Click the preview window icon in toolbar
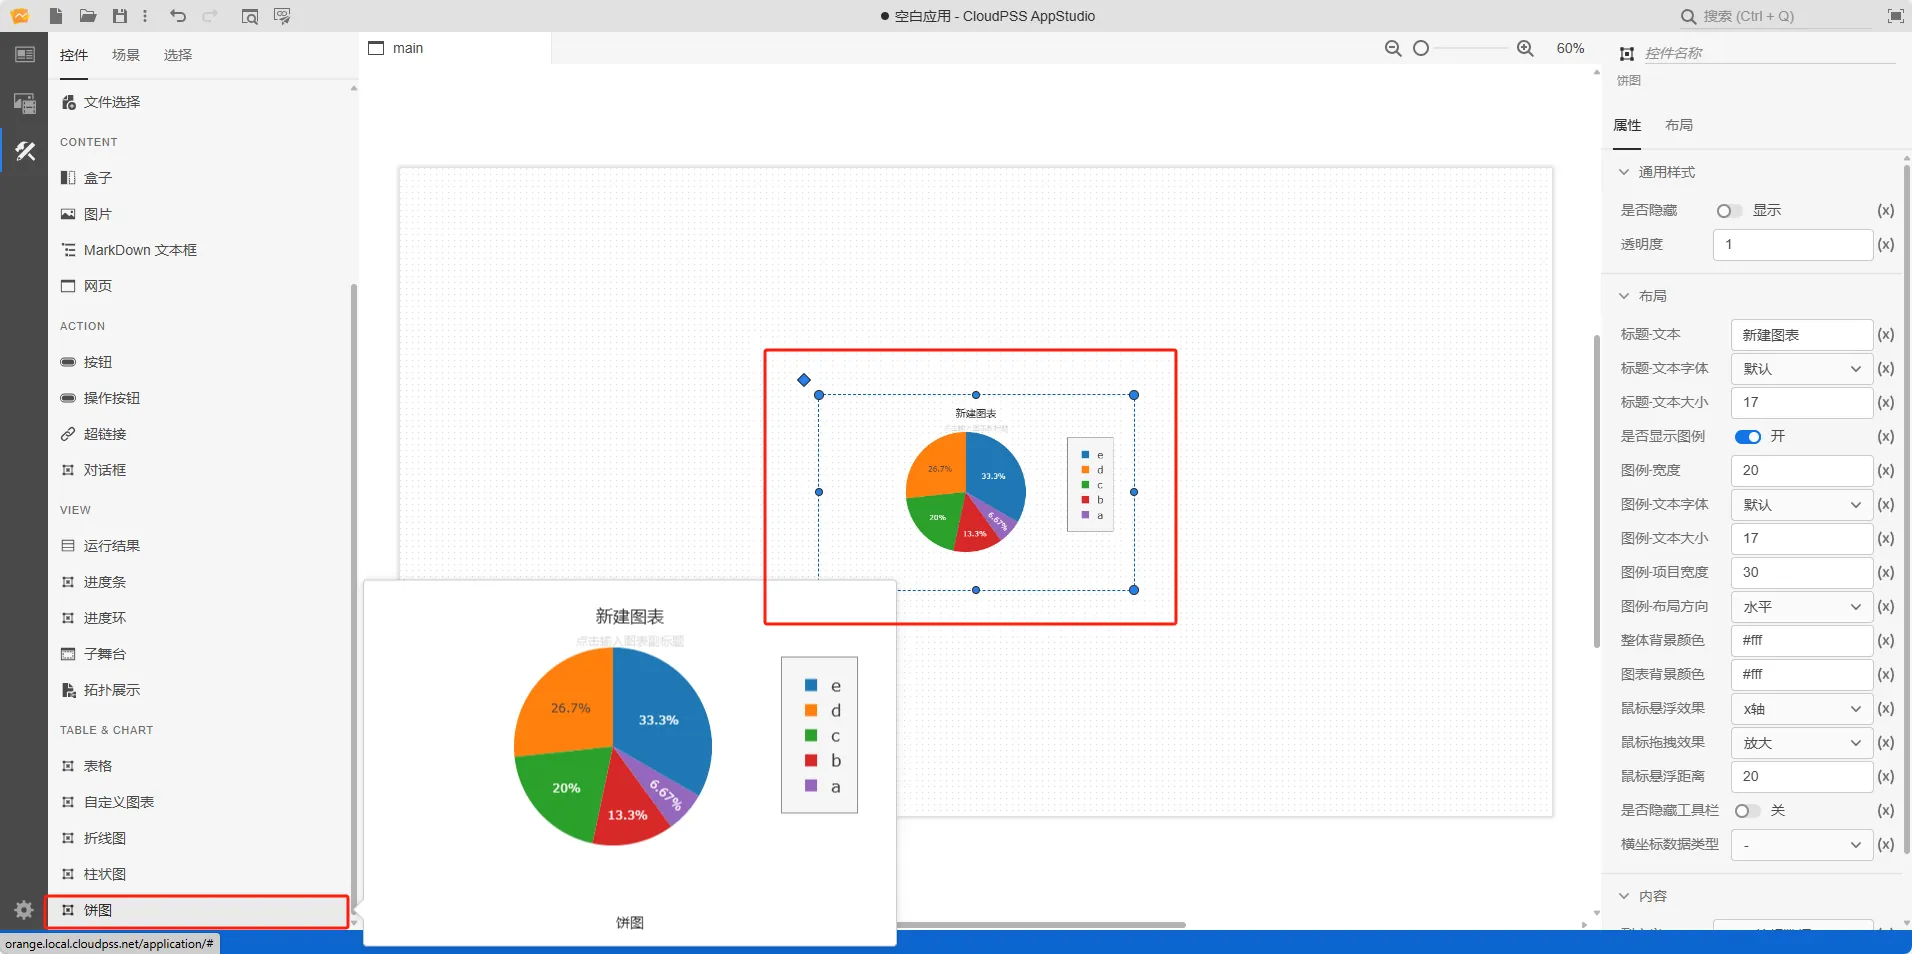1912x954 pixels. 250,16
